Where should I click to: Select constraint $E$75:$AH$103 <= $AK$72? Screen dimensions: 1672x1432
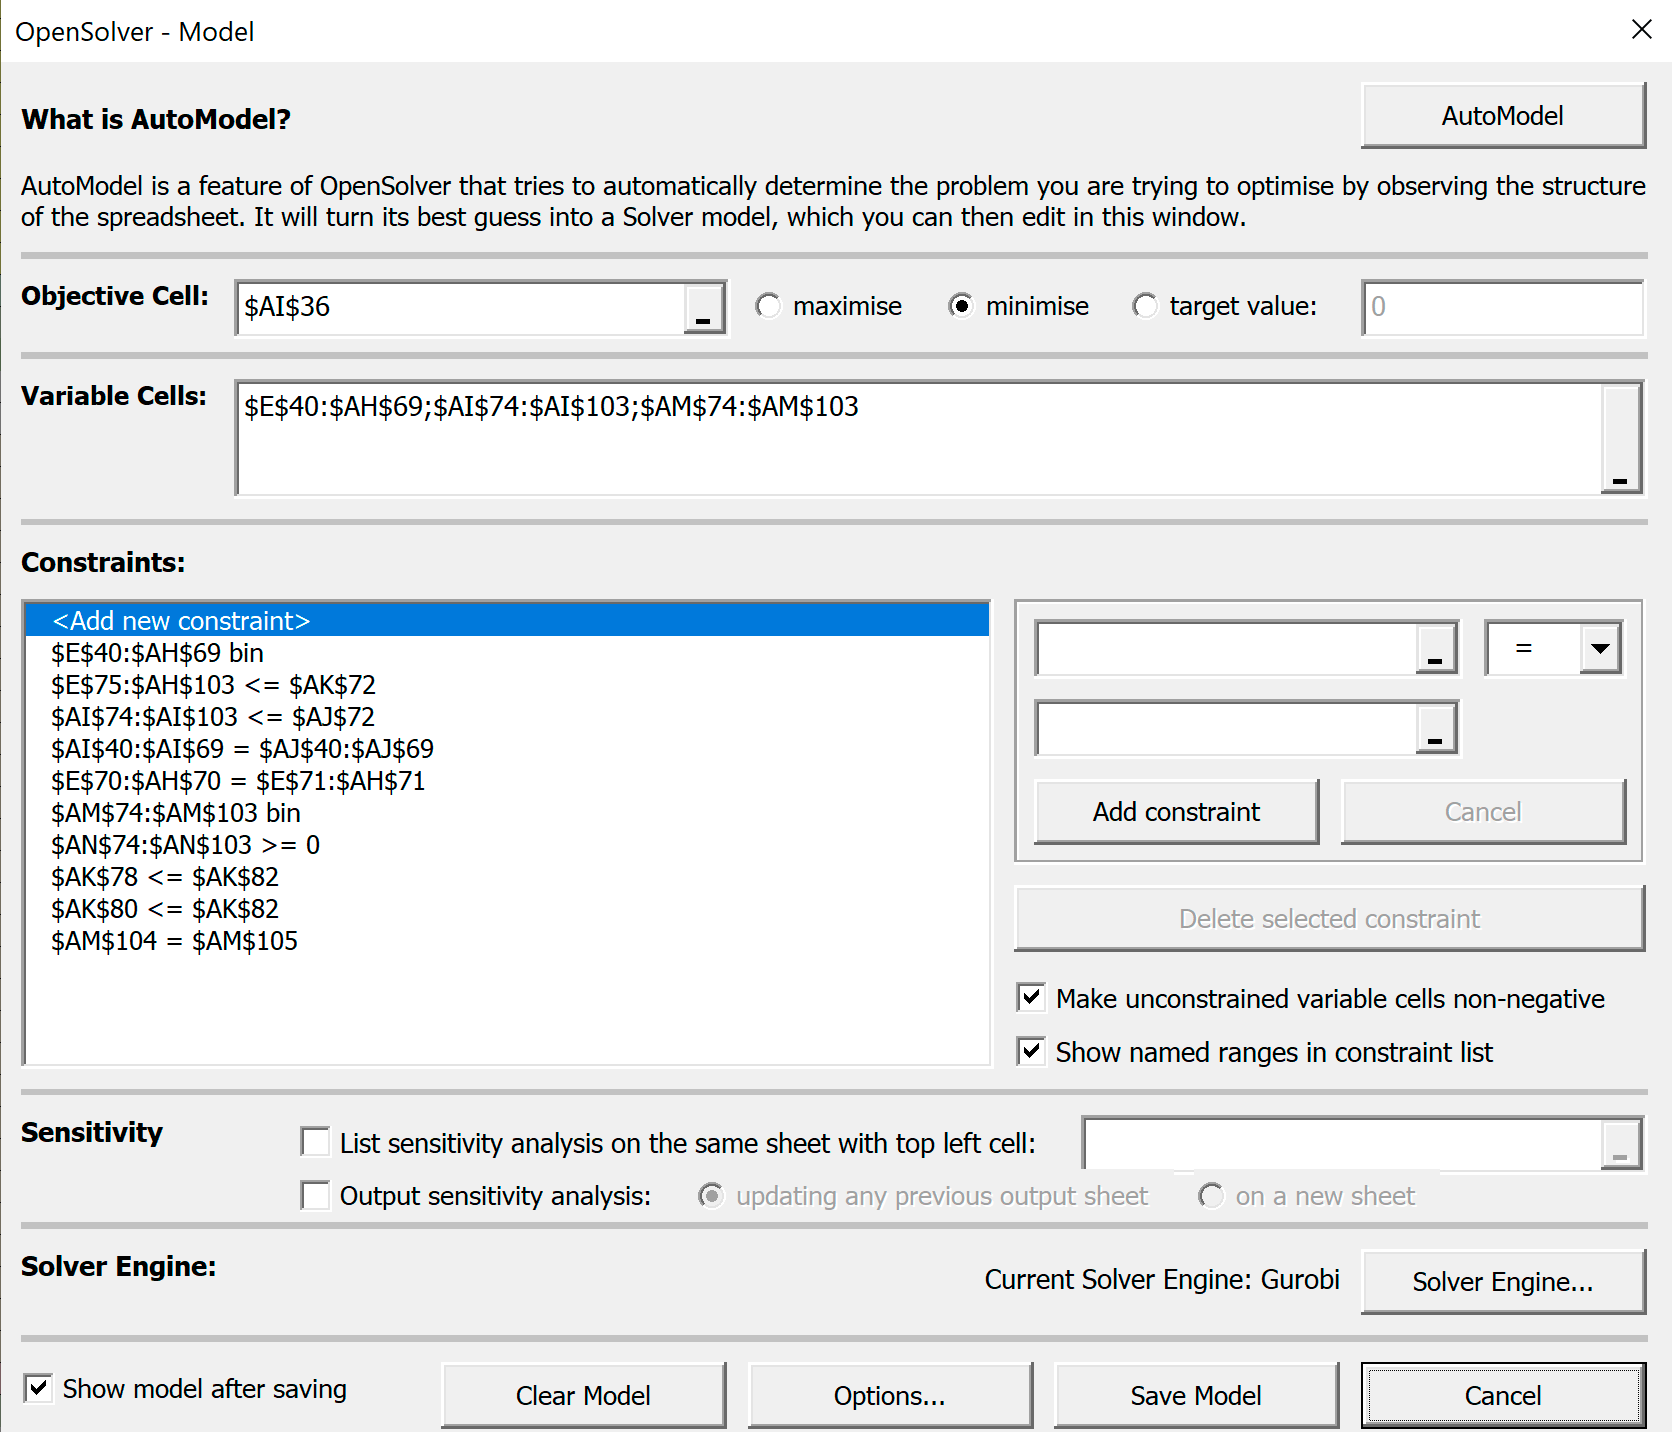[507, 685]
